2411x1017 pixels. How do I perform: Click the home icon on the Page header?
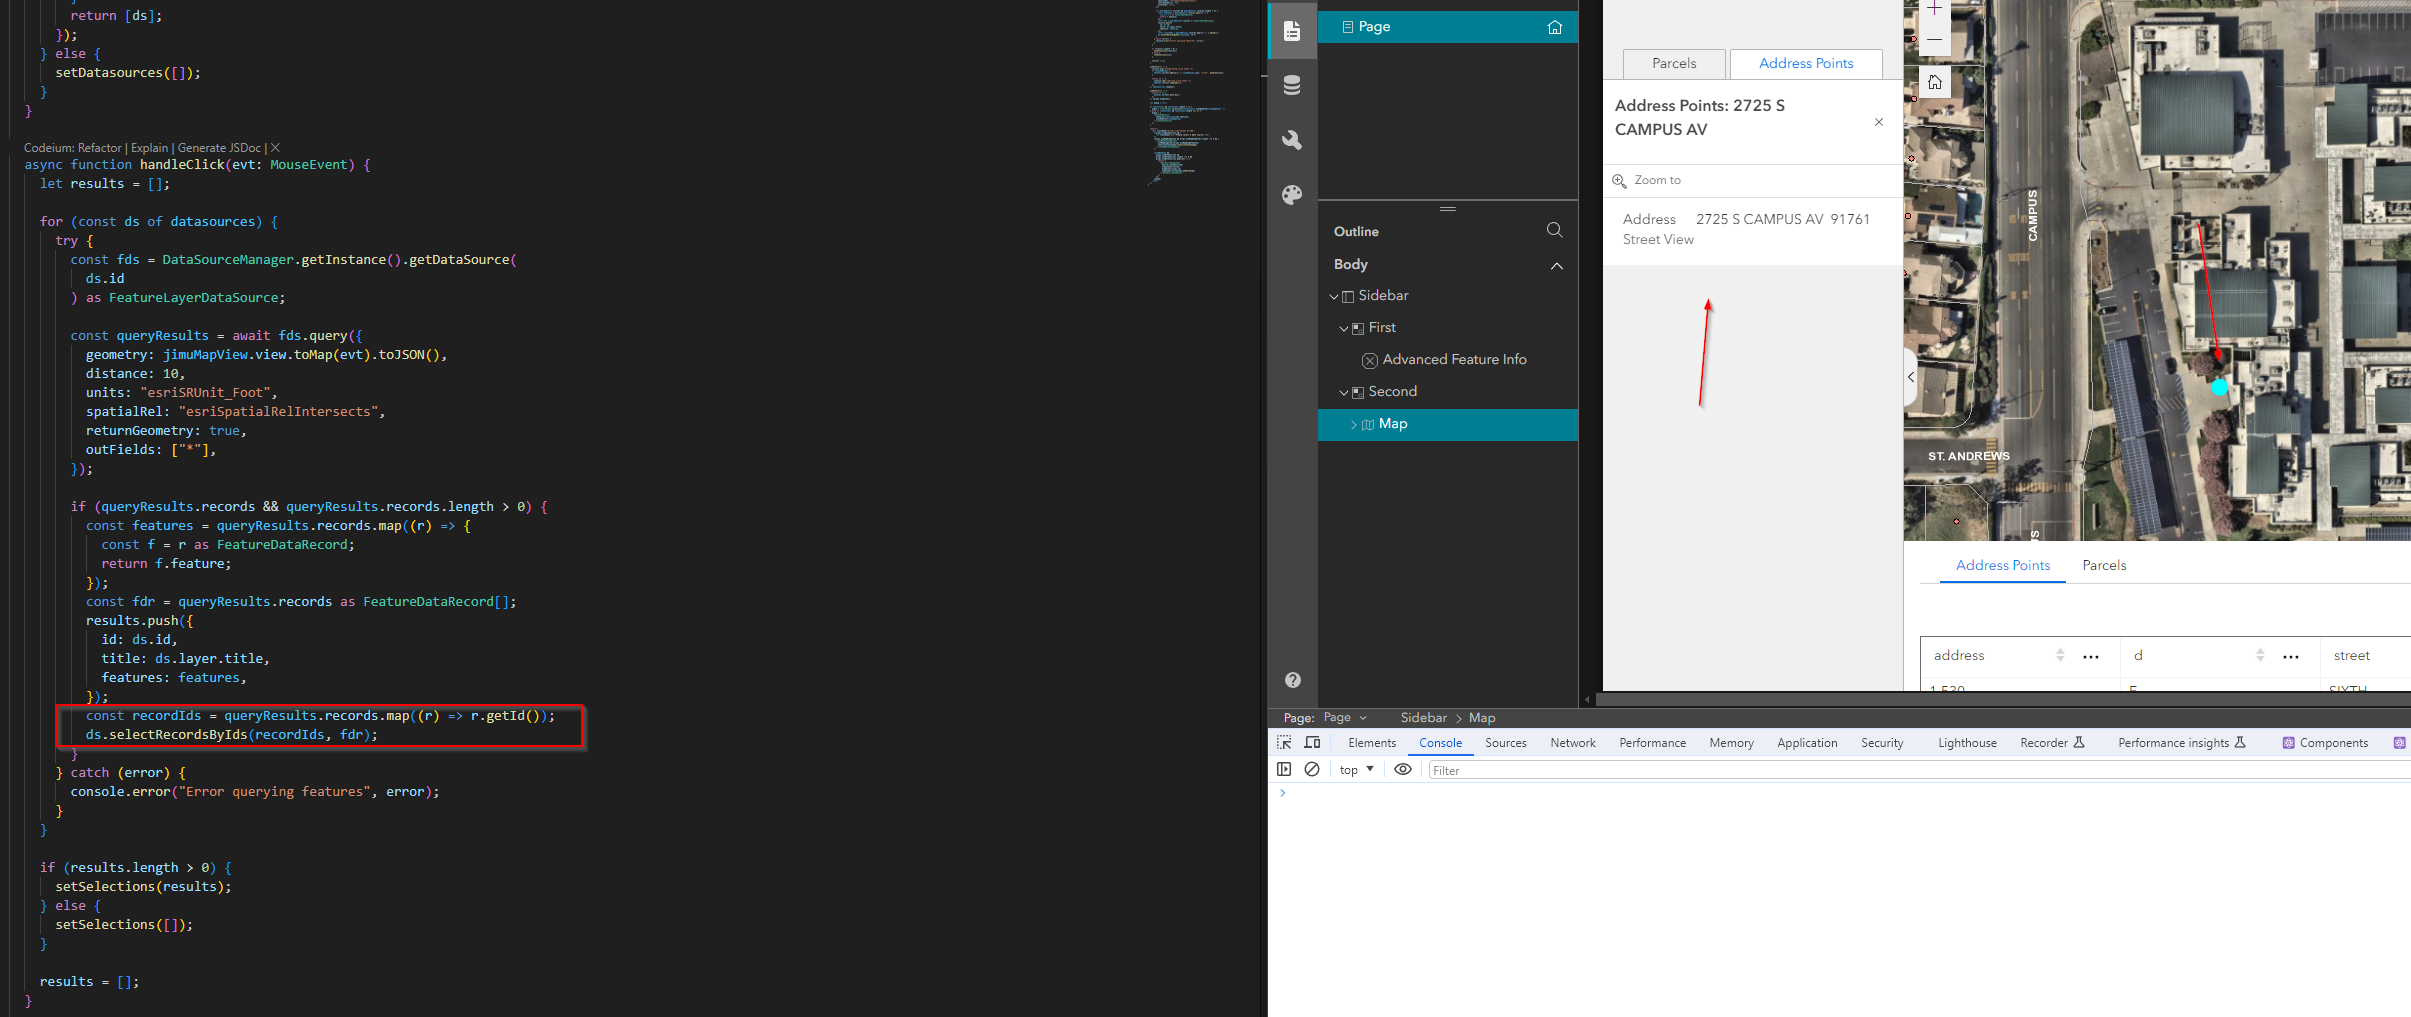[1556, 27]
